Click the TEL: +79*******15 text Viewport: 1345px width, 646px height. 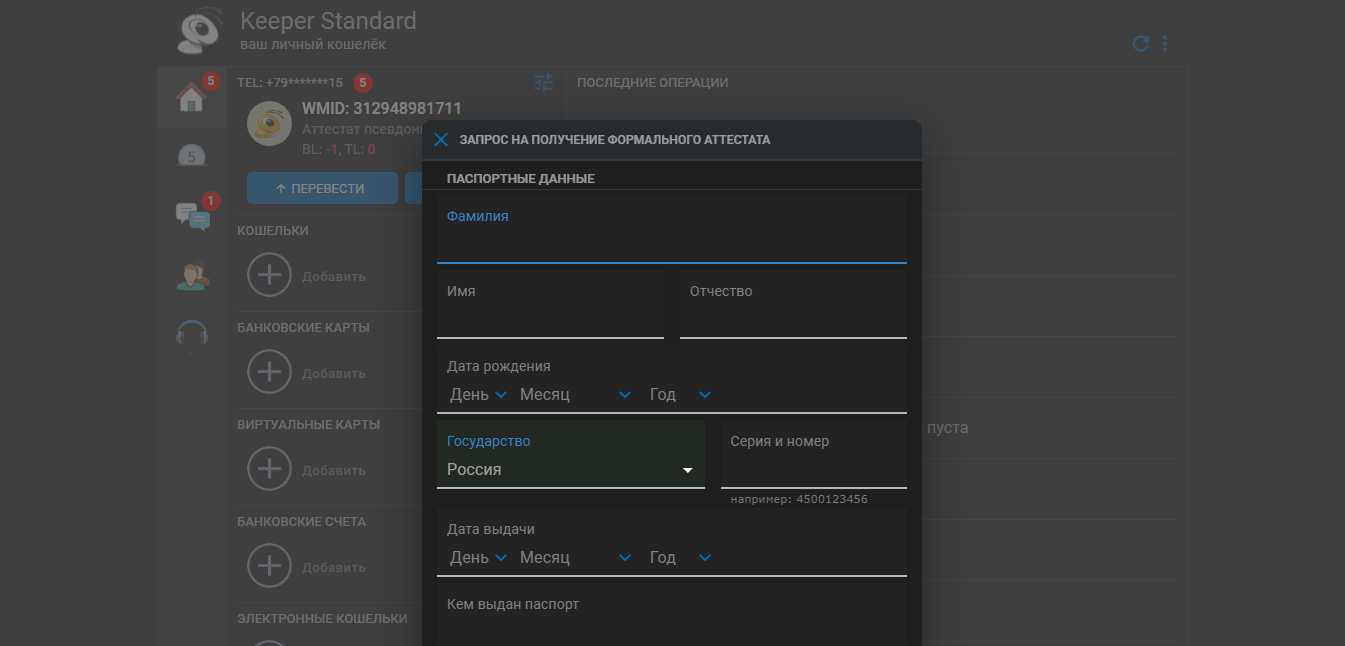click(290, 83)
